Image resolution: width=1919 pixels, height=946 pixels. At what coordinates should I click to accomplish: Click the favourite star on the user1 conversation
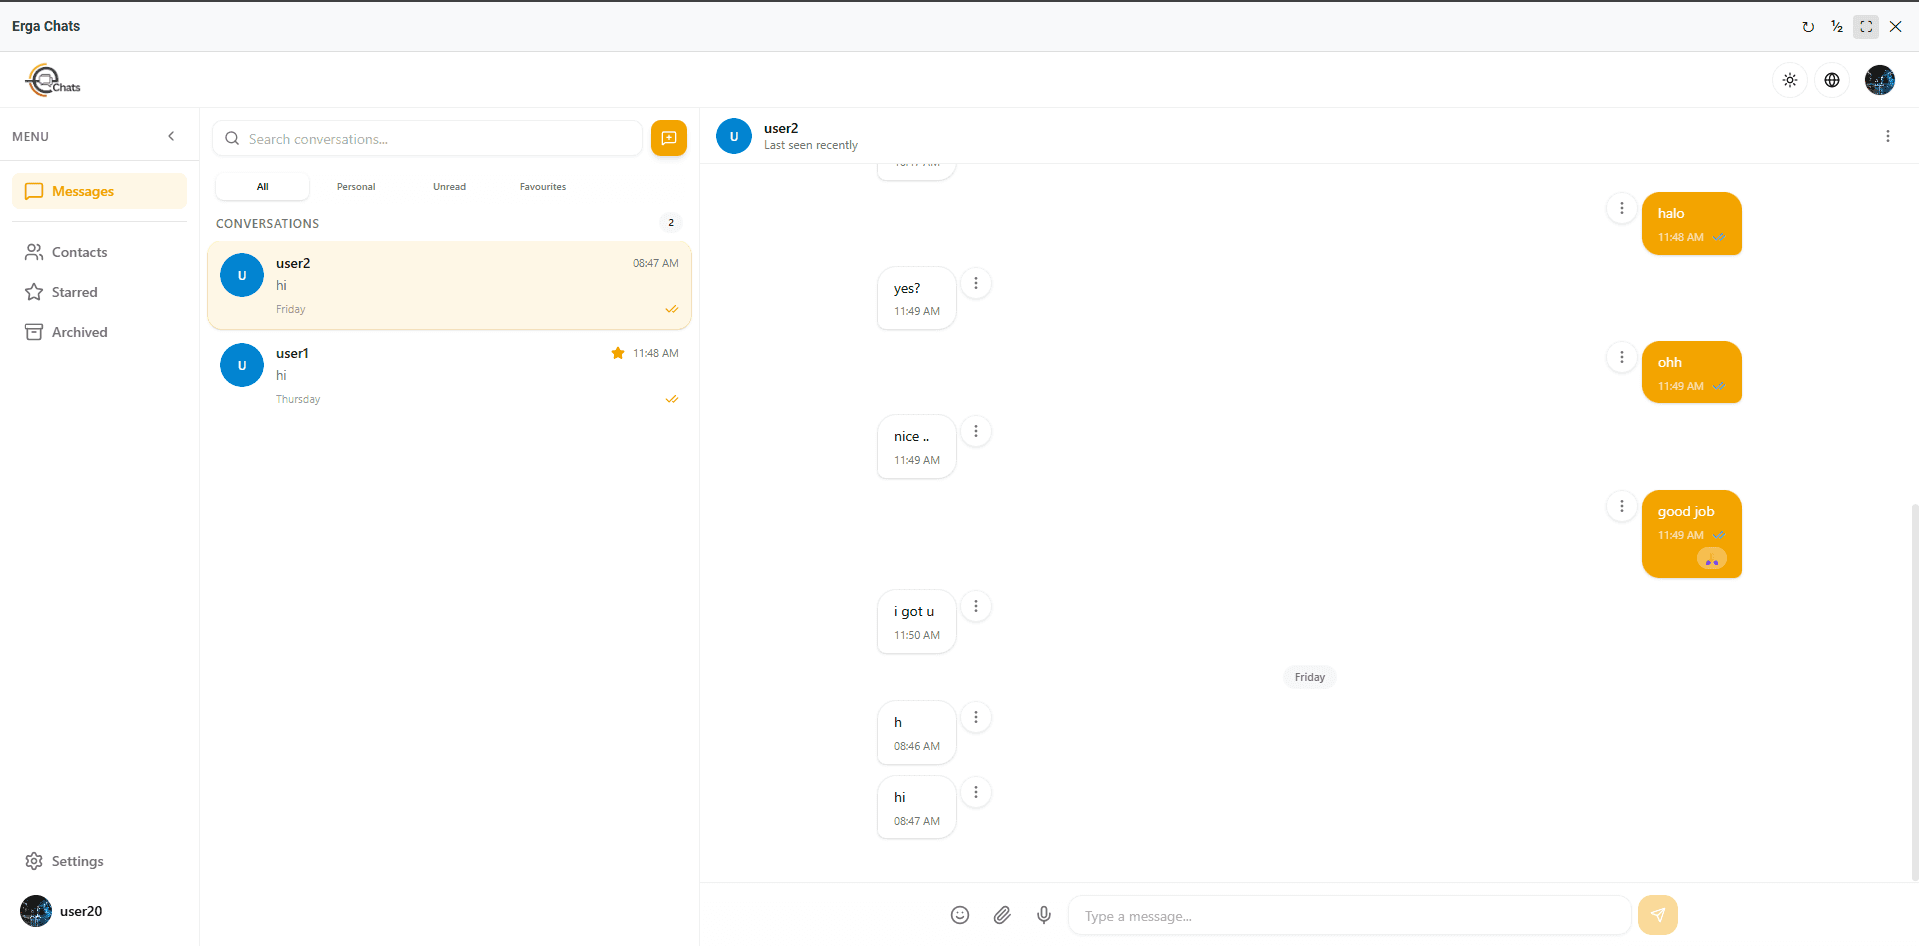coord(618,353)
